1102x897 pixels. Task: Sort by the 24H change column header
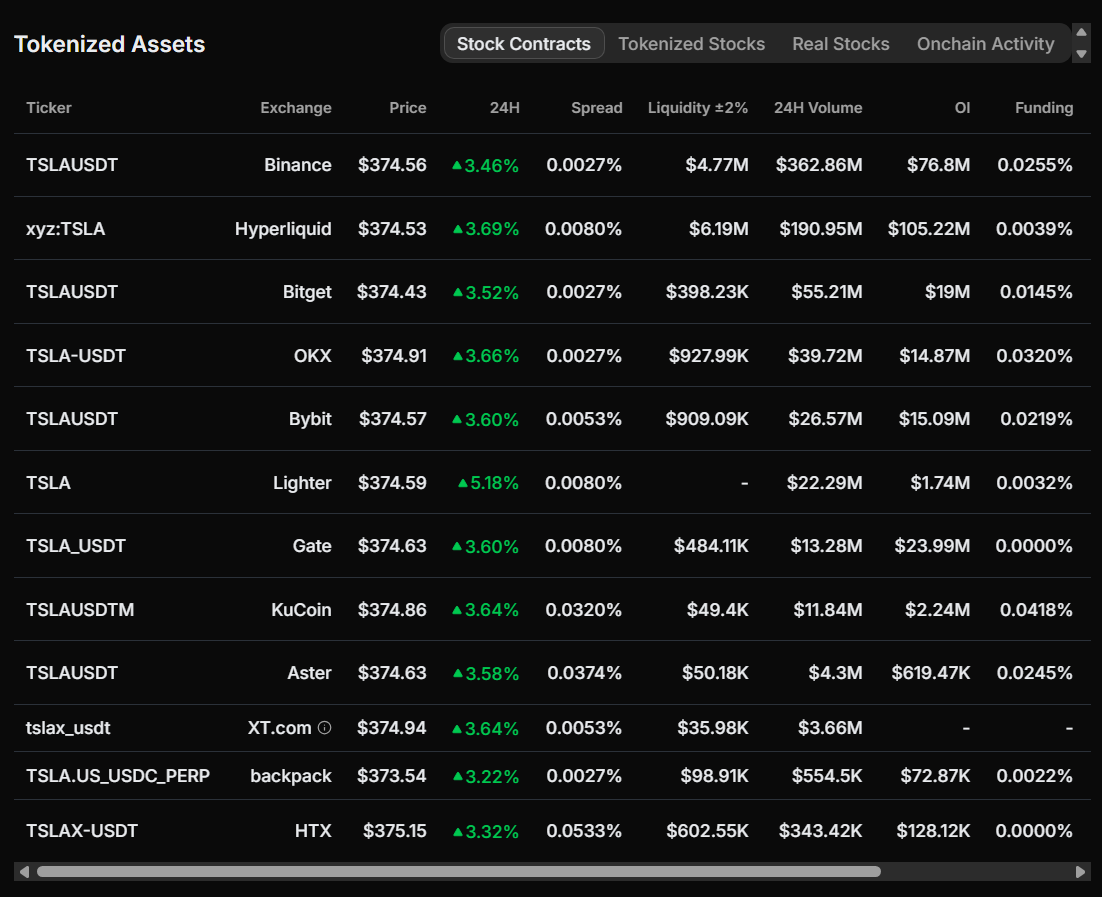(505, 108)
